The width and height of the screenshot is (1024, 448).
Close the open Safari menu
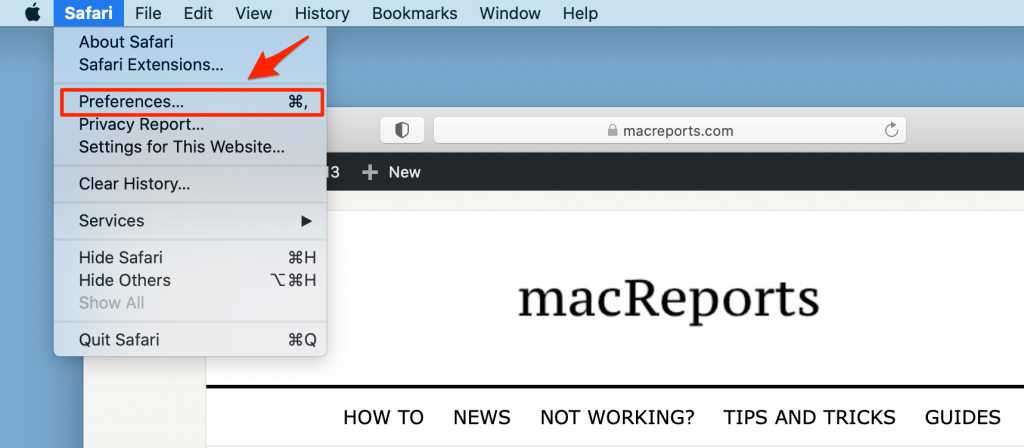click(x=88, y=13)
